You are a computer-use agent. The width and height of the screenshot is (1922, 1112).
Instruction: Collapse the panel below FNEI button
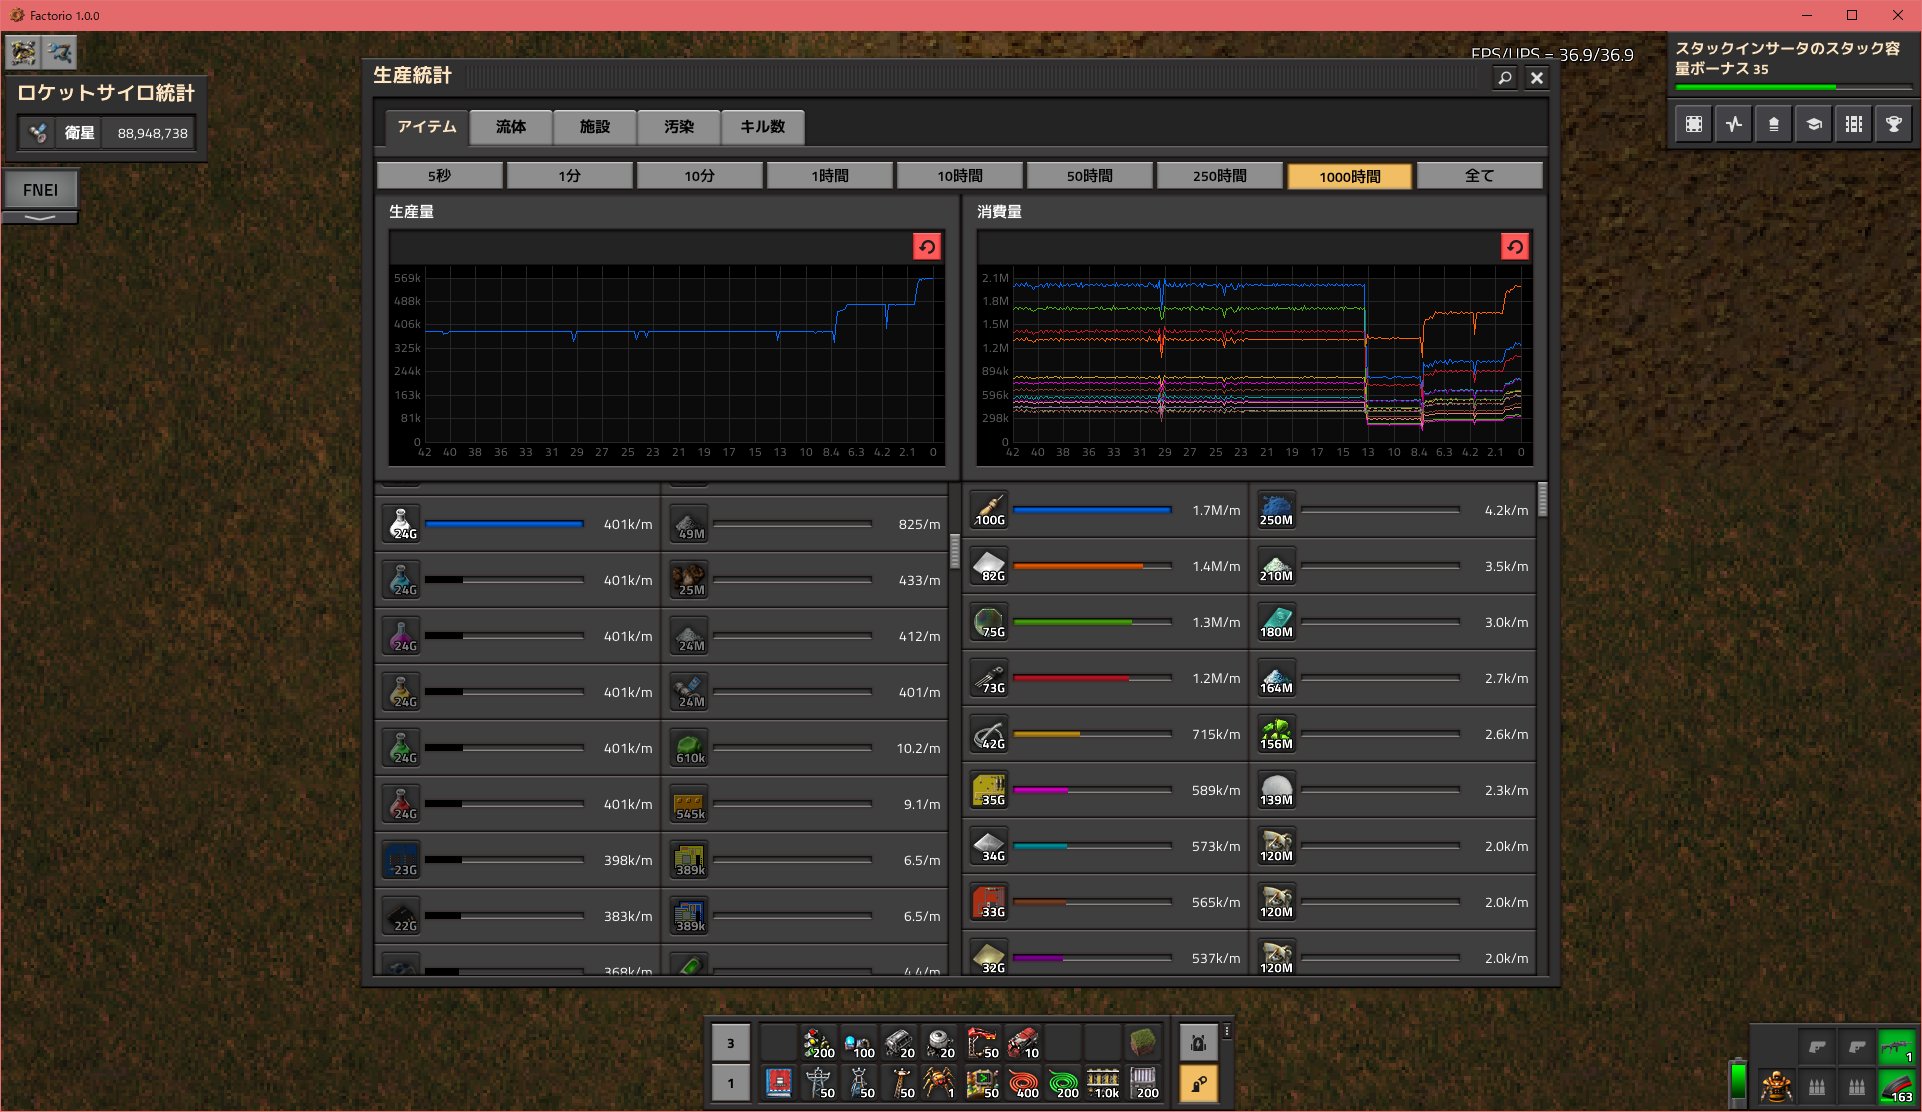tap(40, 217)
